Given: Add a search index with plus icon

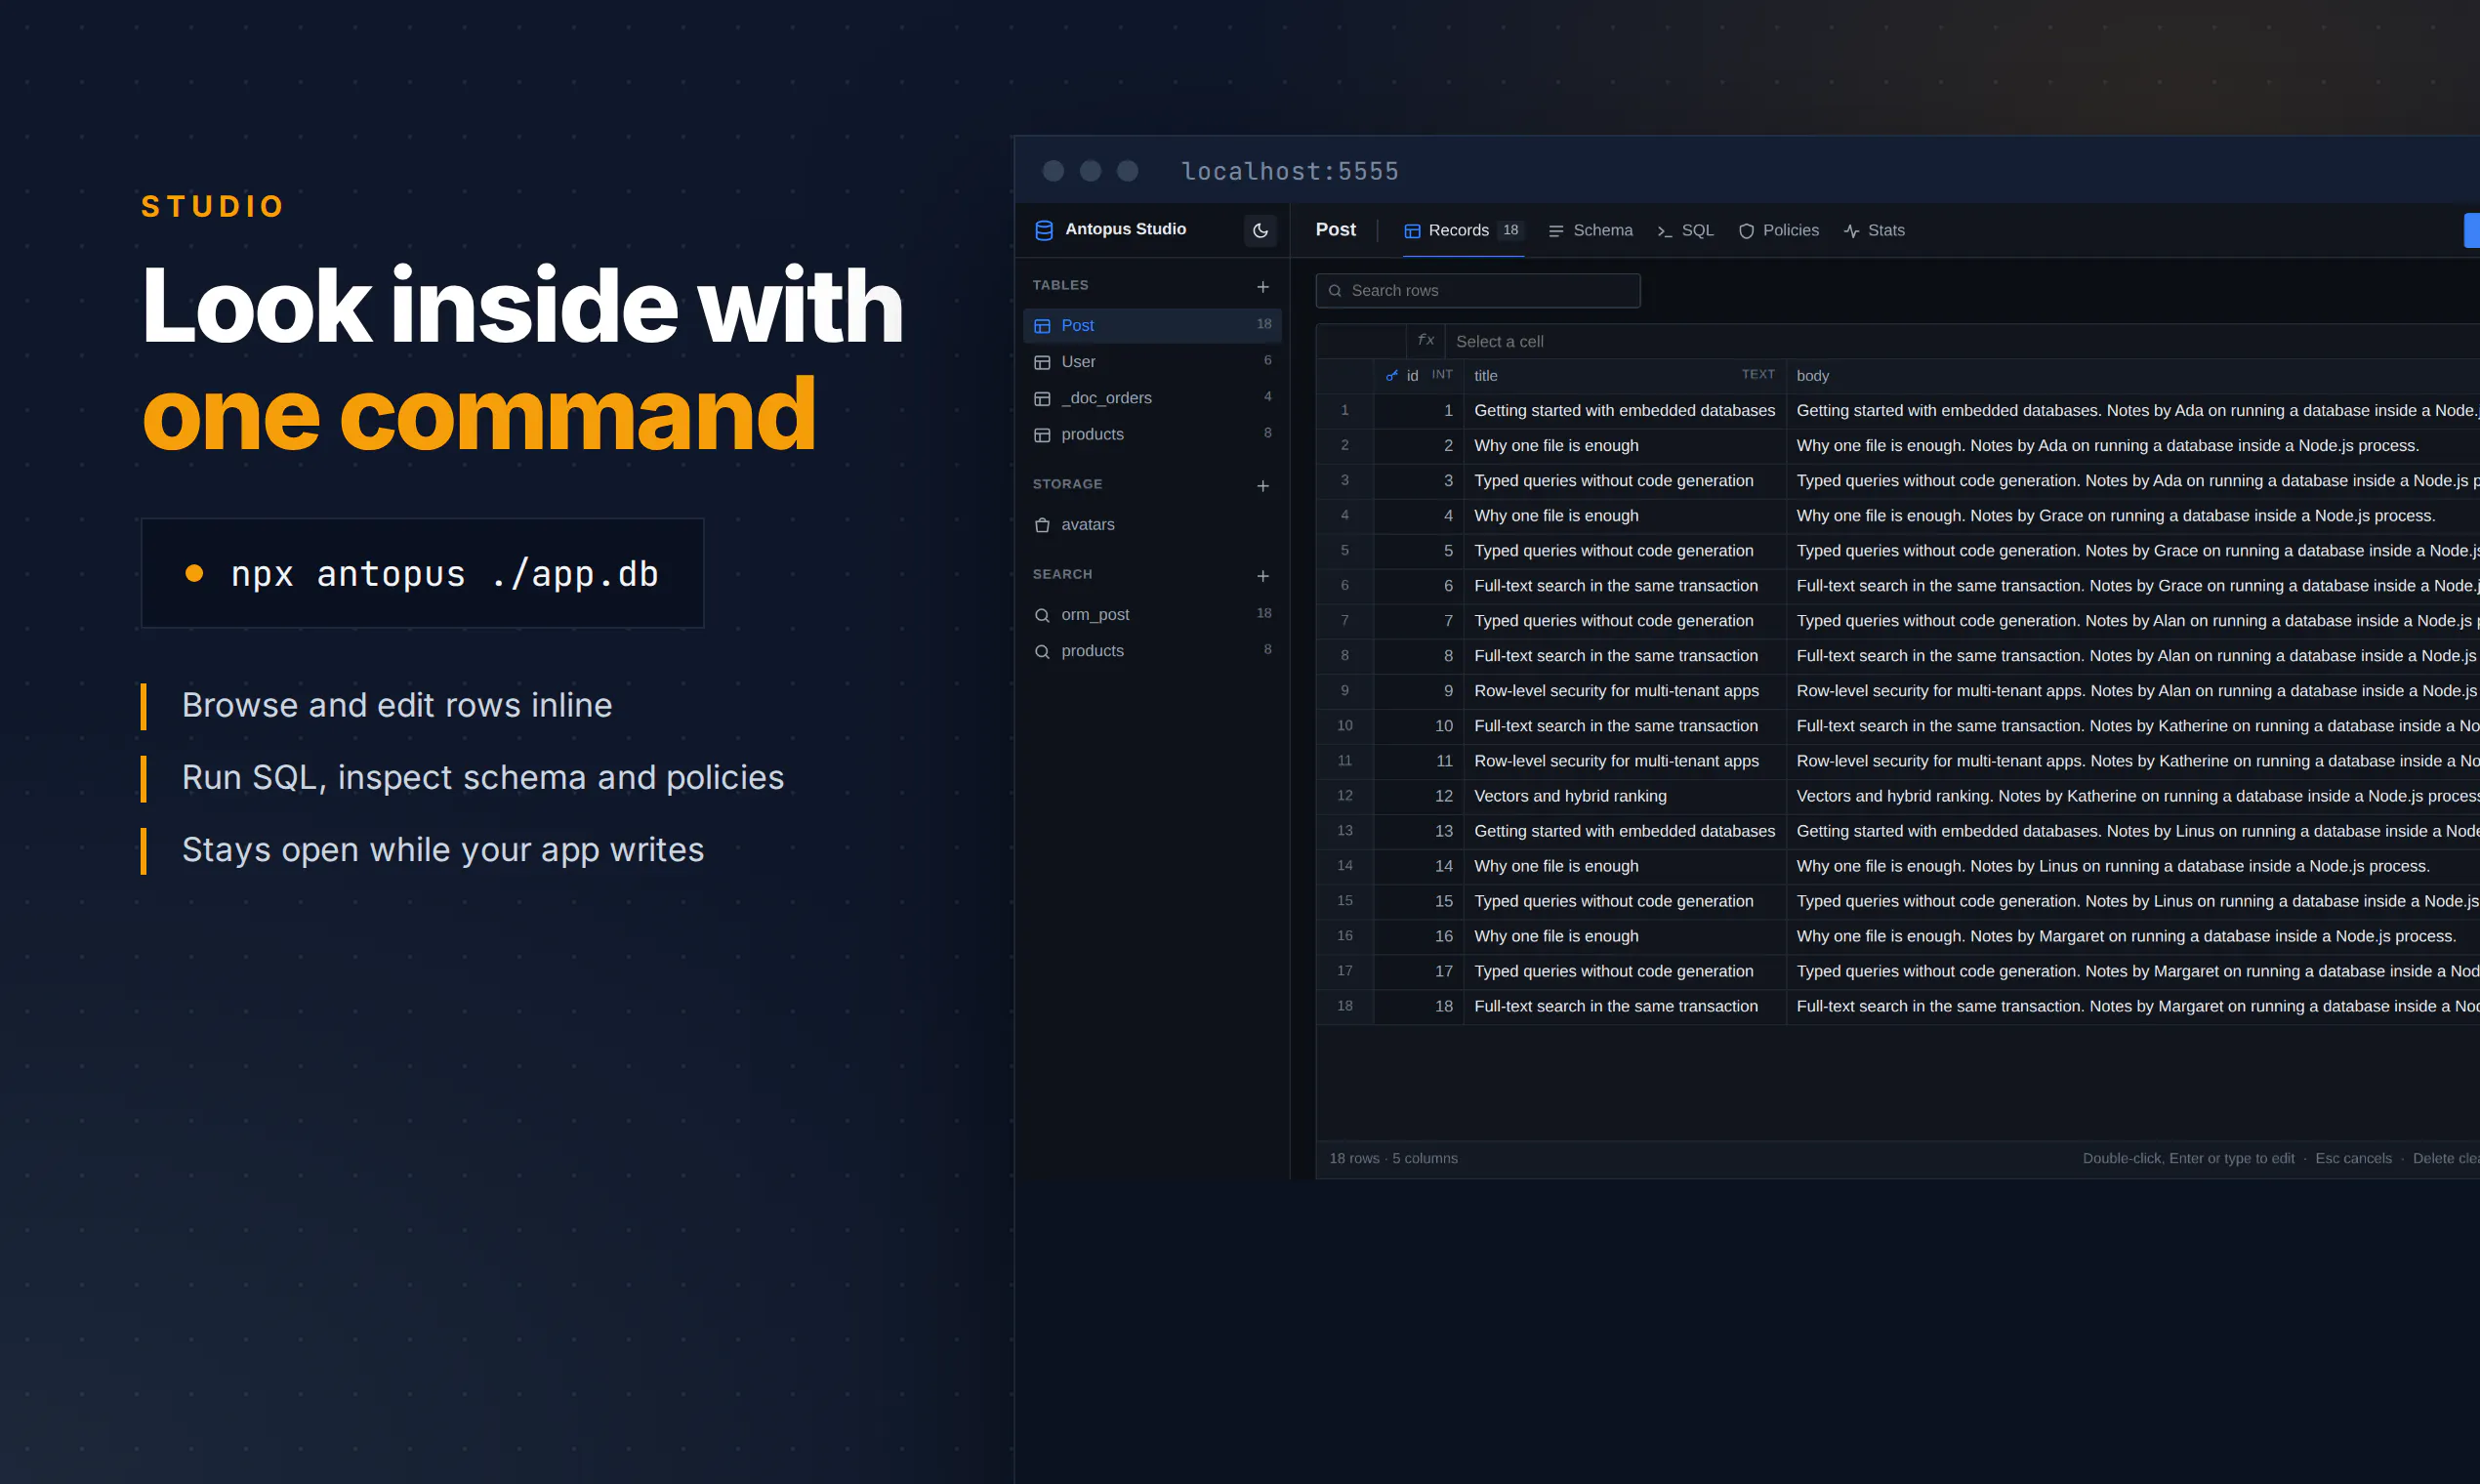Looking at the screenshot, I should [x=1262, y=575].
